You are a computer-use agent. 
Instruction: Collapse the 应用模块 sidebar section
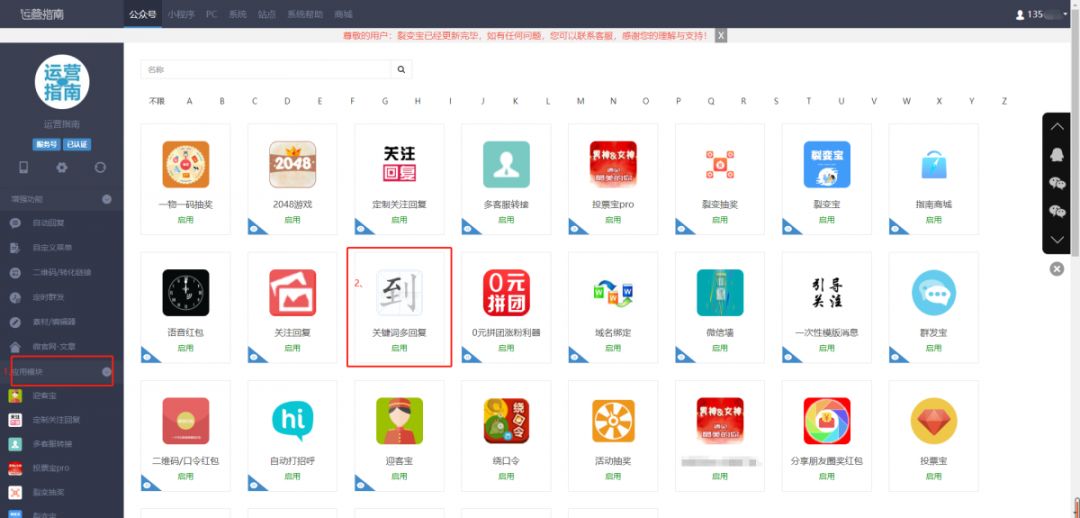[107, 372]
